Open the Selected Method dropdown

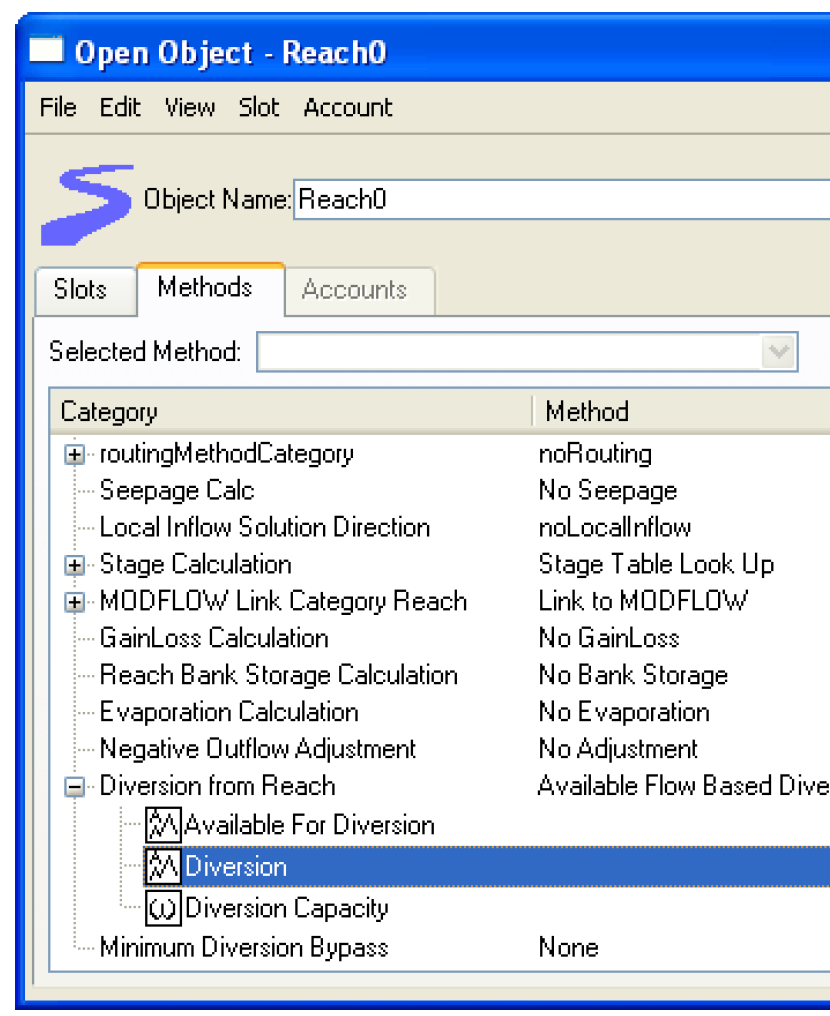(x=779, y=352)
